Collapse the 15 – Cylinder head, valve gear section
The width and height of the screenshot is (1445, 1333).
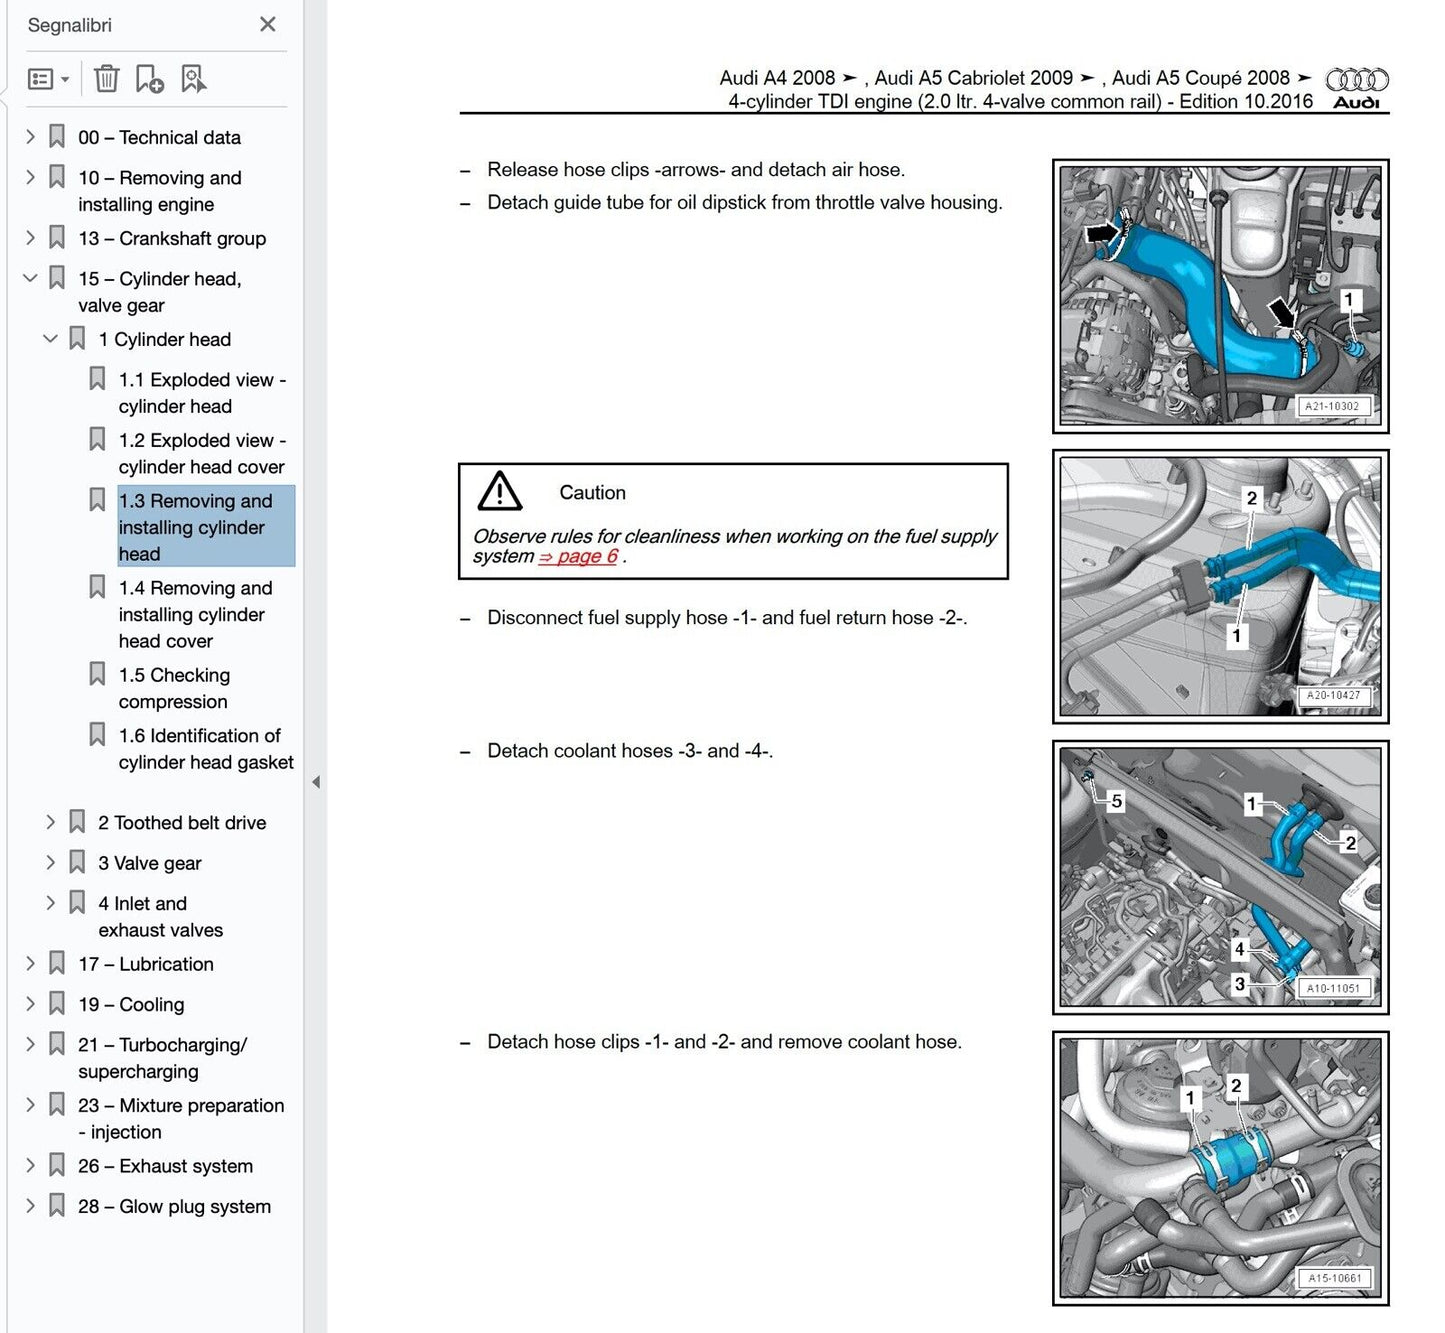(x=30, y=278)
